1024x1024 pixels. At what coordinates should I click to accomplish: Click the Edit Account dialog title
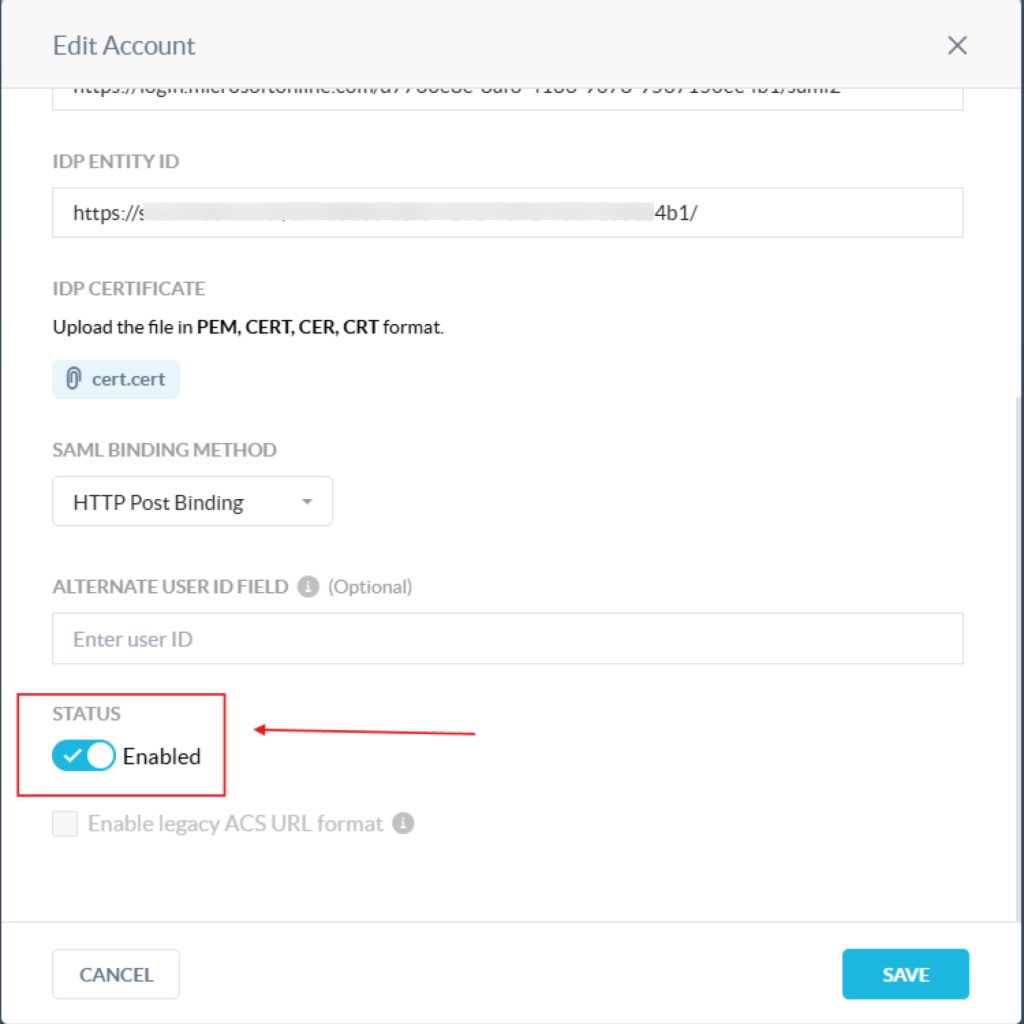(123, 46)
